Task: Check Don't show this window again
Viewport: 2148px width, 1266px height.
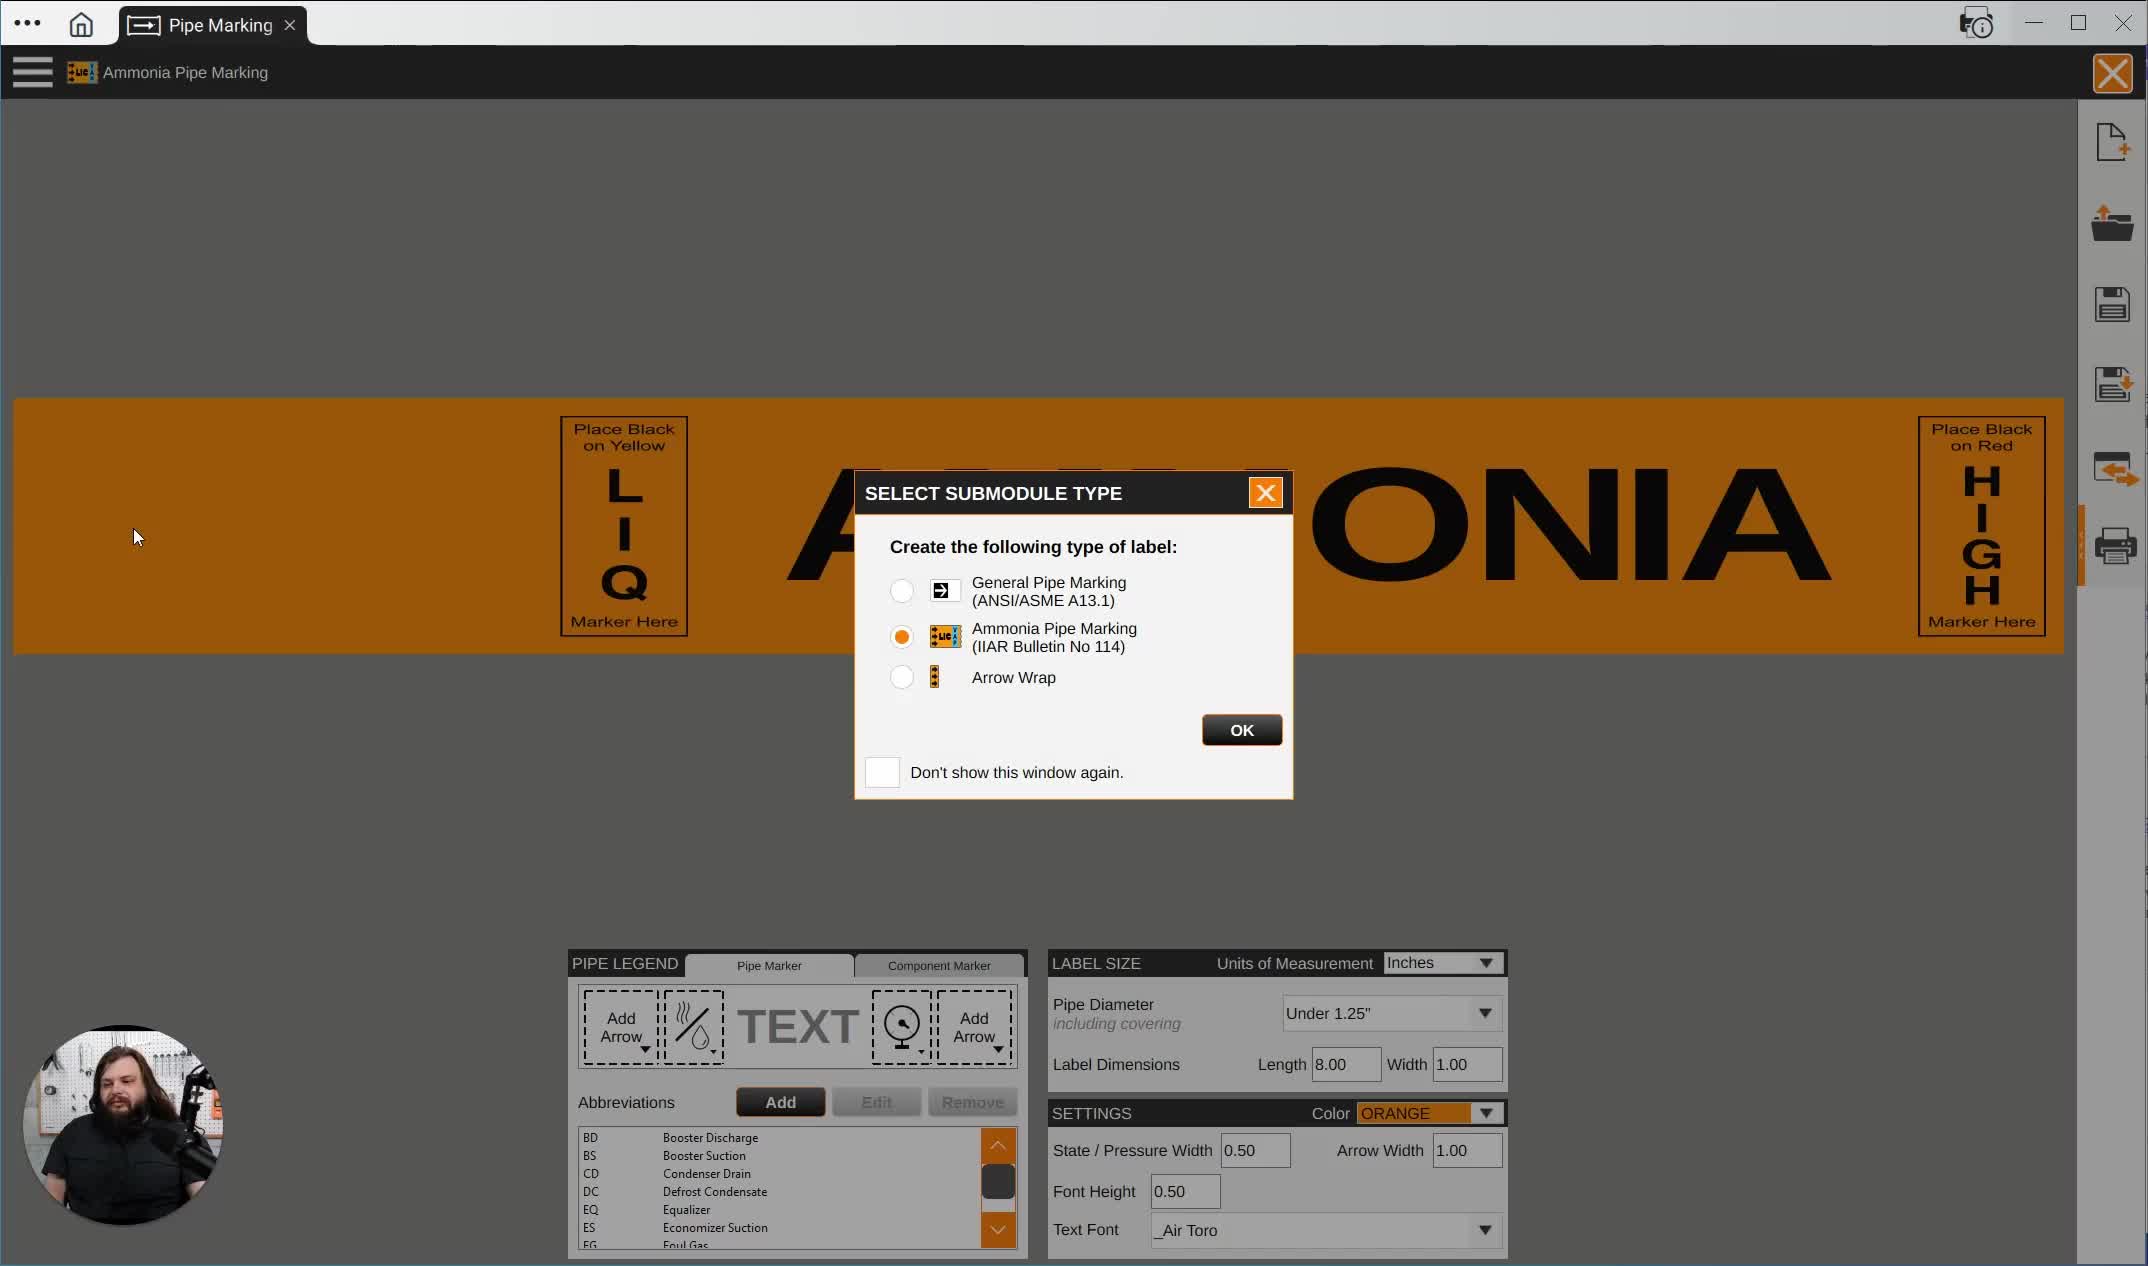Action: tap(882, 772)
